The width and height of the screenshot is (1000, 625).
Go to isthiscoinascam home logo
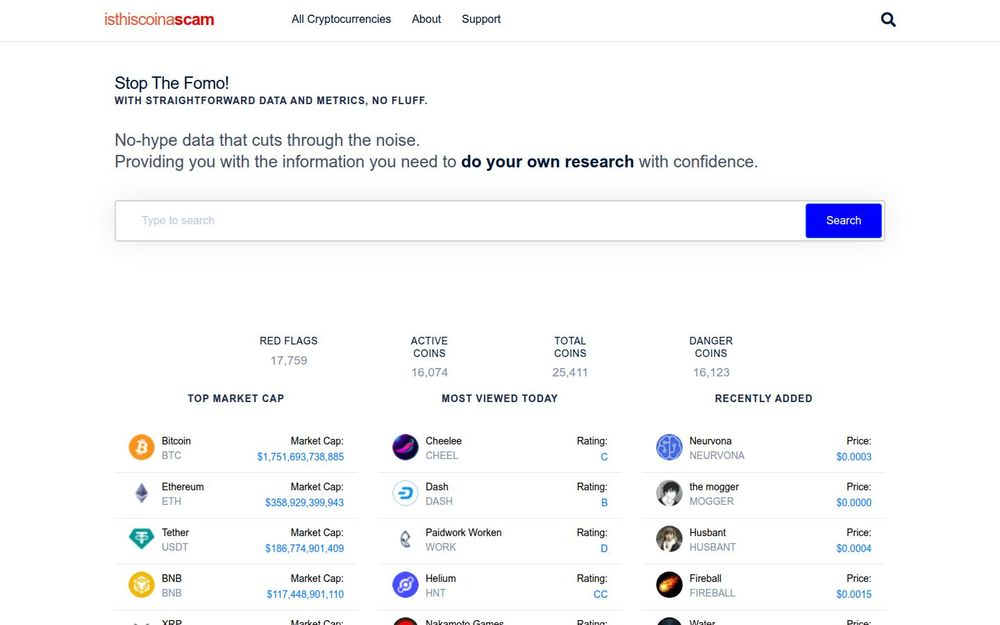pos(159,20)
